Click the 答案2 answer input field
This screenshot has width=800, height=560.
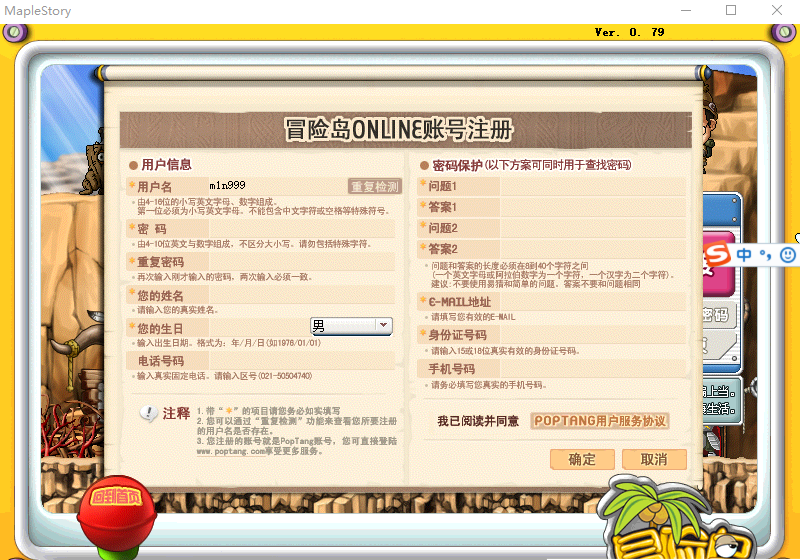tap(593, 249)
